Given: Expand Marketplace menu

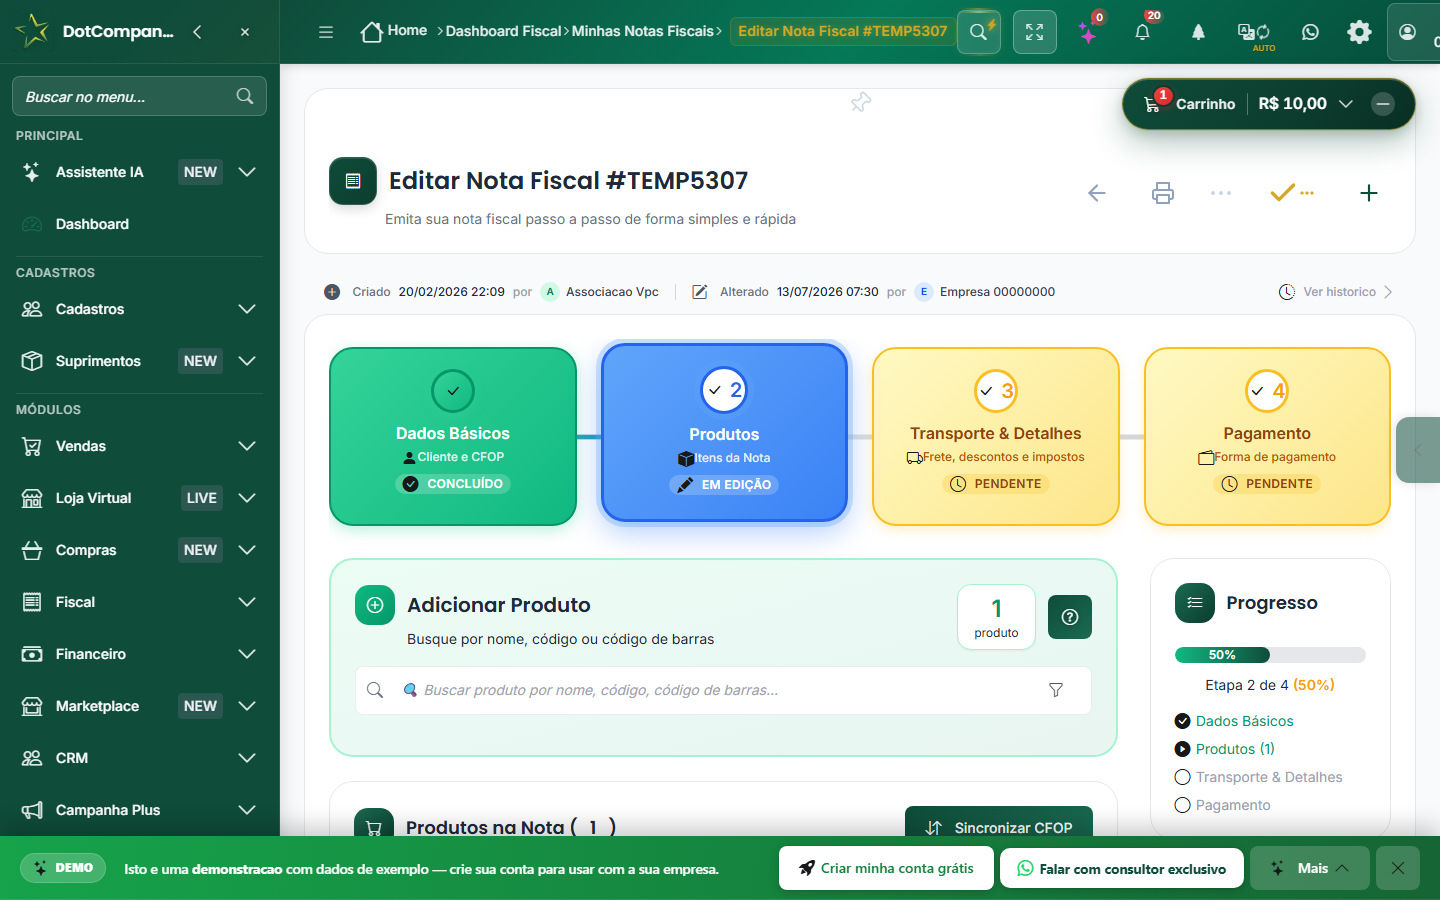Looking at the screenshot, I should click(139, 706).
